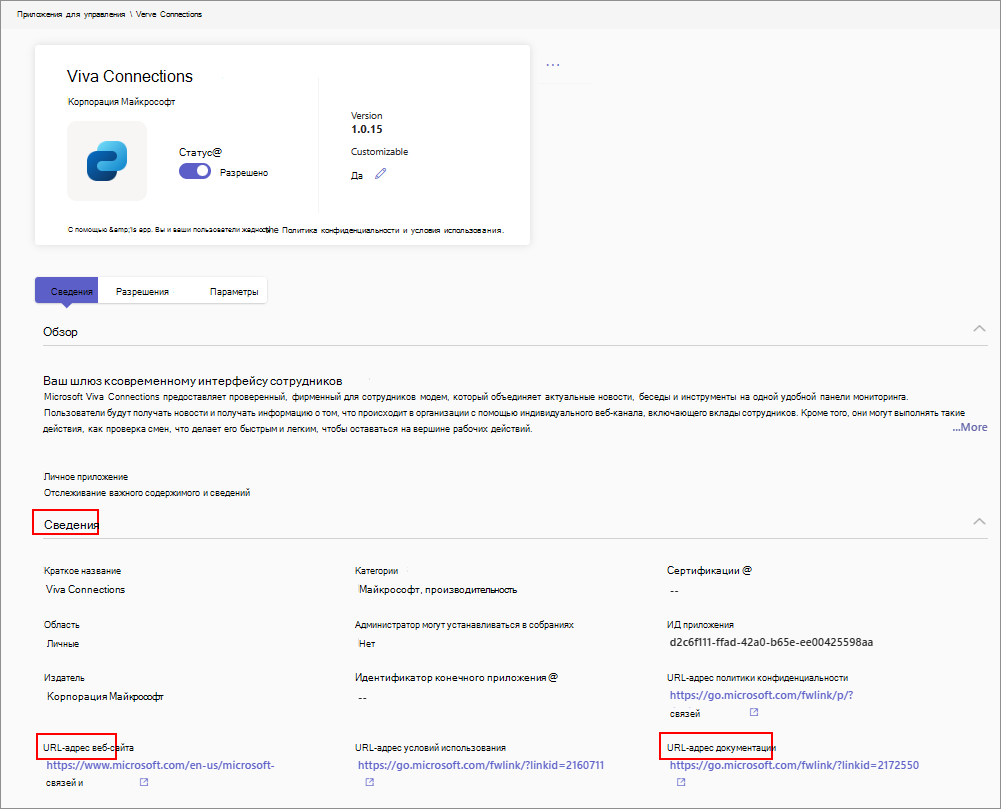
Task: Open the www.microsoft.com website link
Action: pos(160,765)
